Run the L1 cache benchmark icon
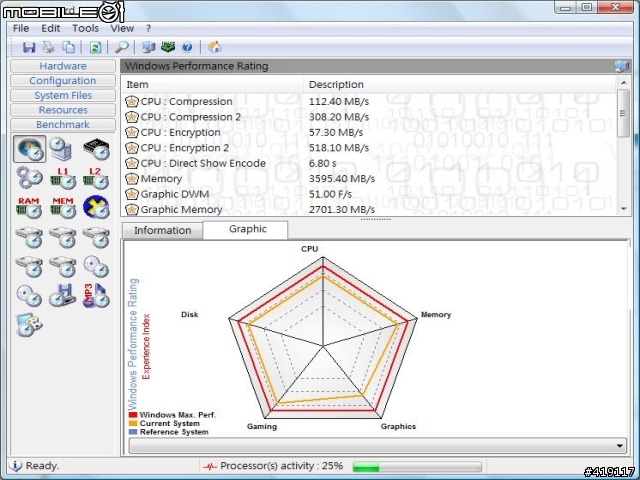The image size is (640, 480). [63, 178]
